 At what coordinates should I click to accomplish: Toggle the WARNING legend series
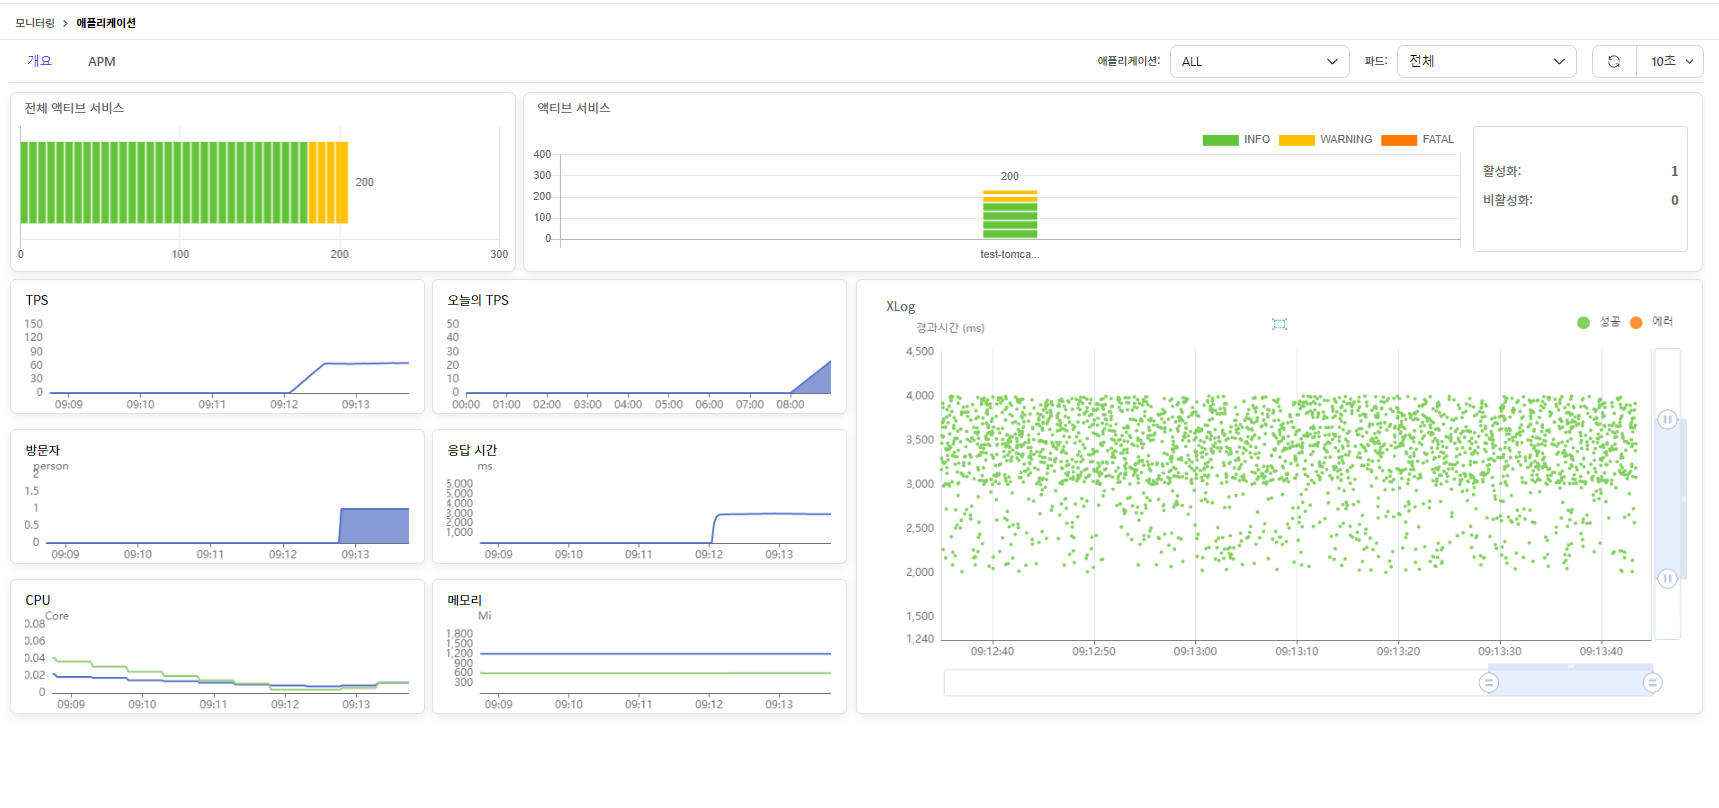pos(1325,140)
